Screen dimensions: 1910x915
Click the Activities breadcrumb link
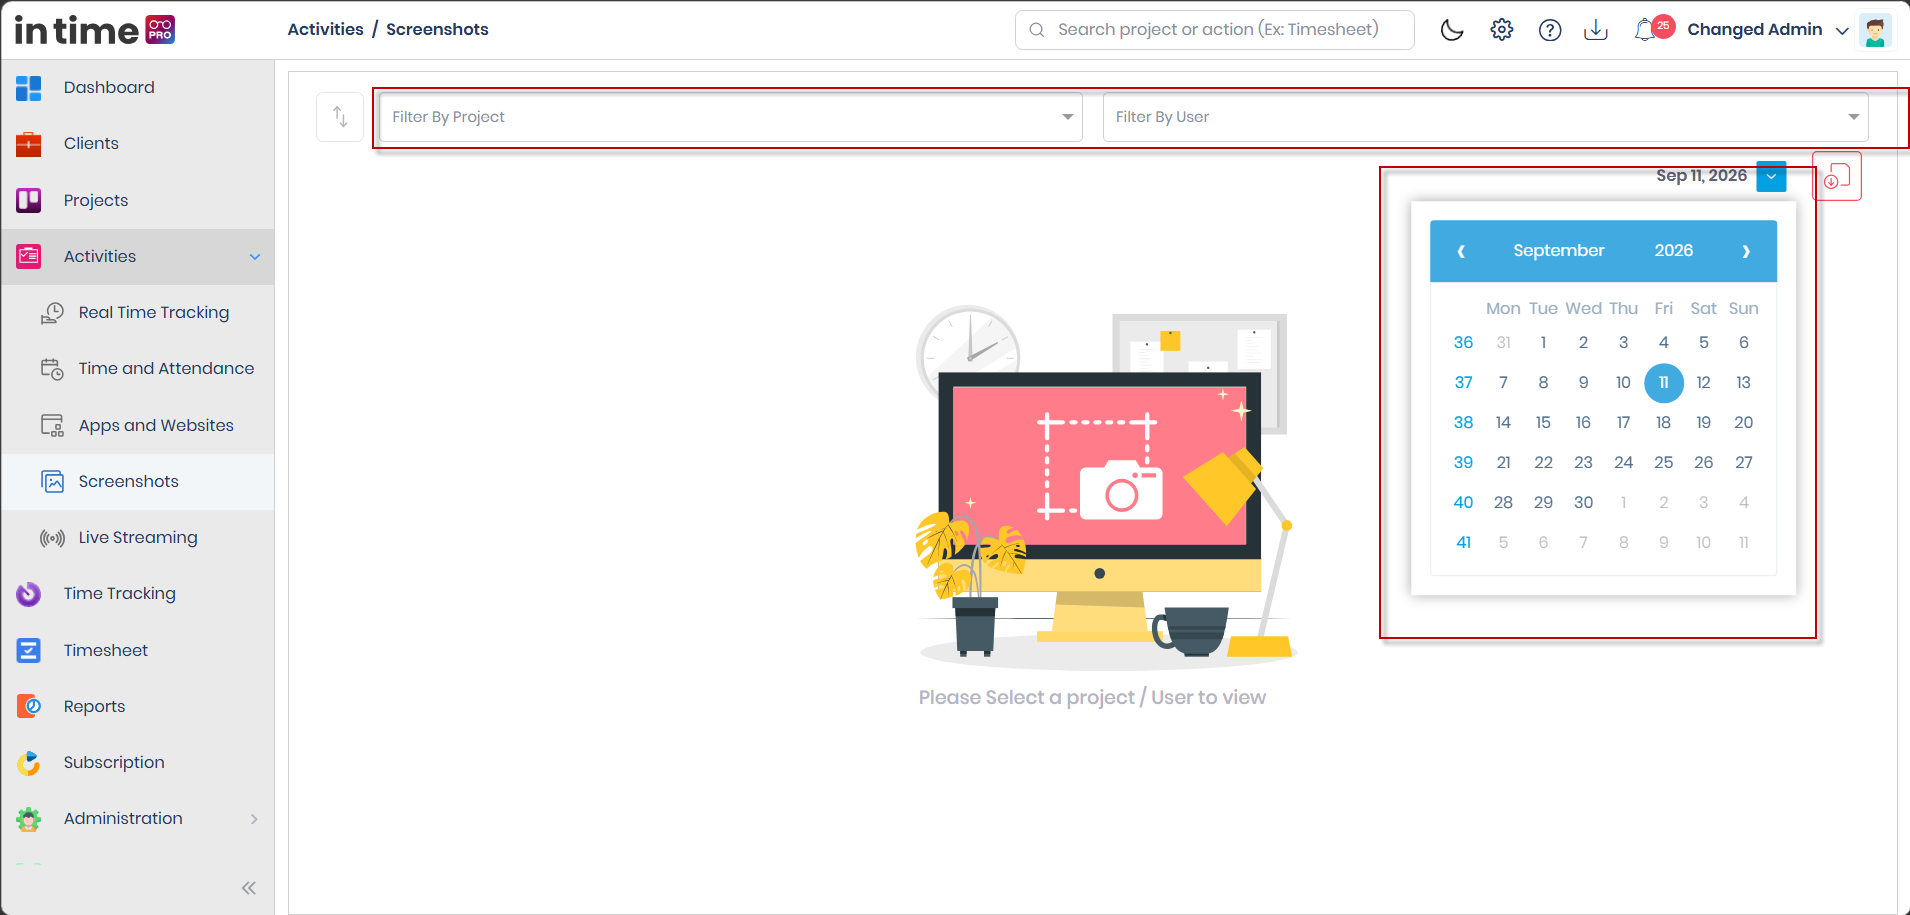(325, 29)
